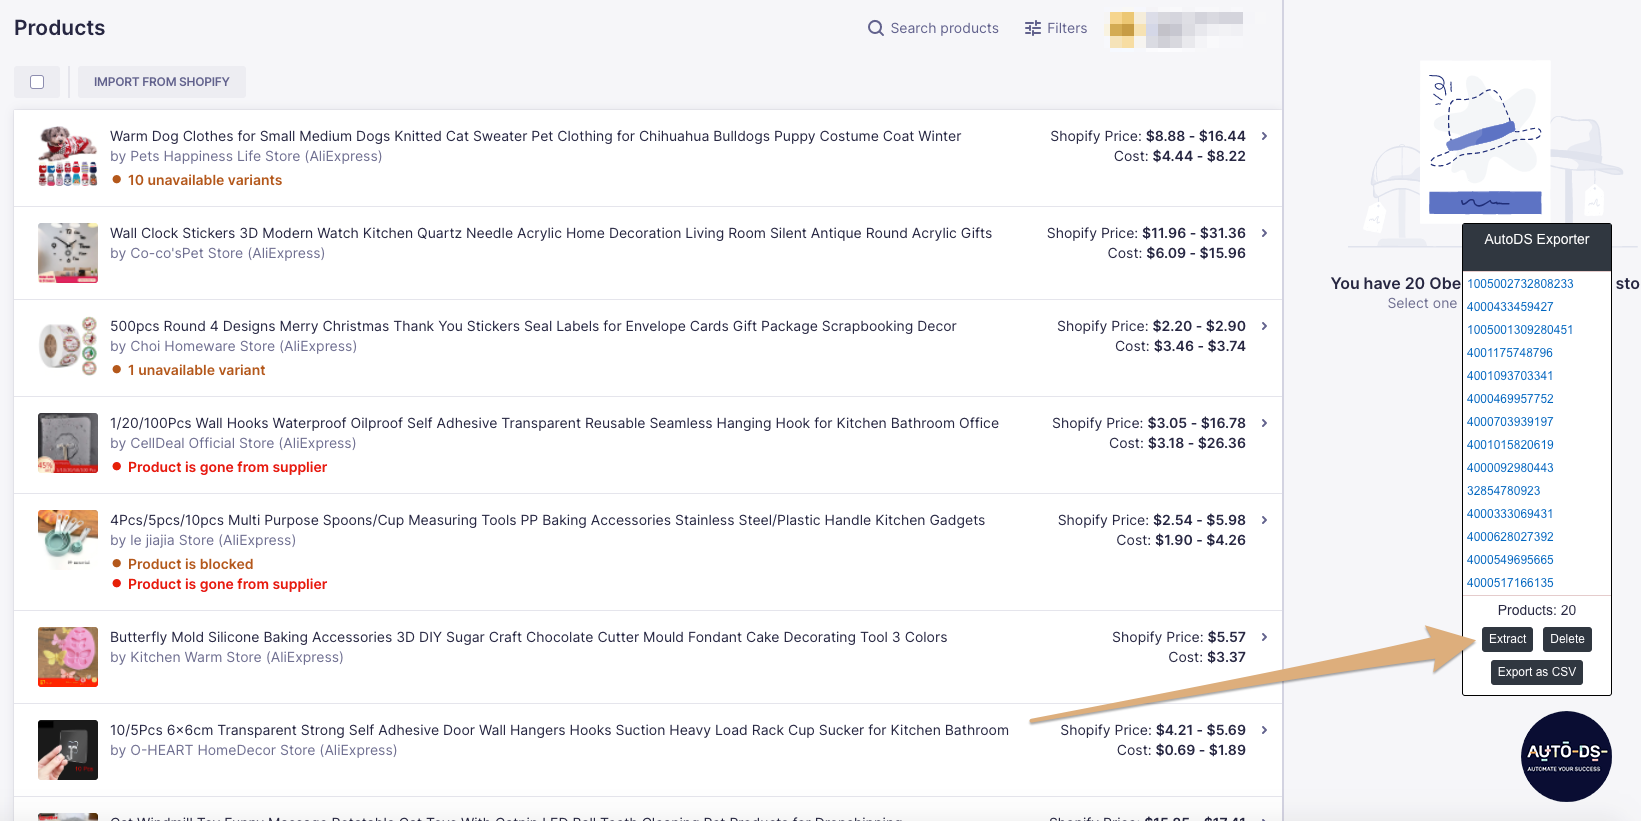The height and width of the screenshot is (821, 1641).
Task: Click the 500pcs Round 4 Designs title
Action: (x=533, y=326)
